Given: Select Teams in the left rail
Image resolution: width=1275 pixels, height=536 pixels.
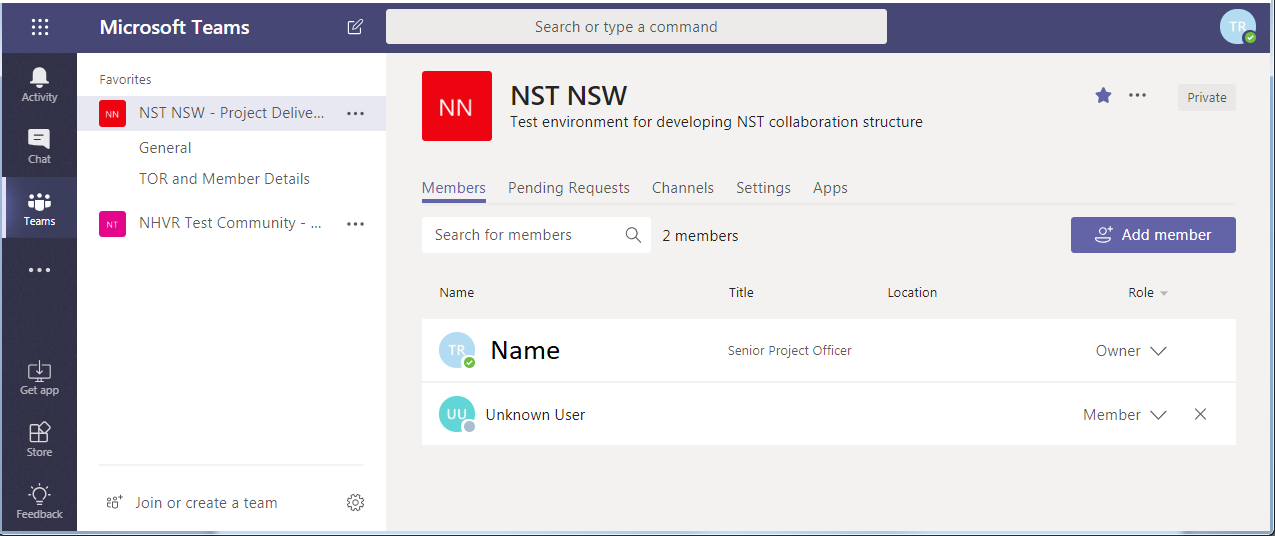Looking at the screenshot, I should [x=39, y=208].
